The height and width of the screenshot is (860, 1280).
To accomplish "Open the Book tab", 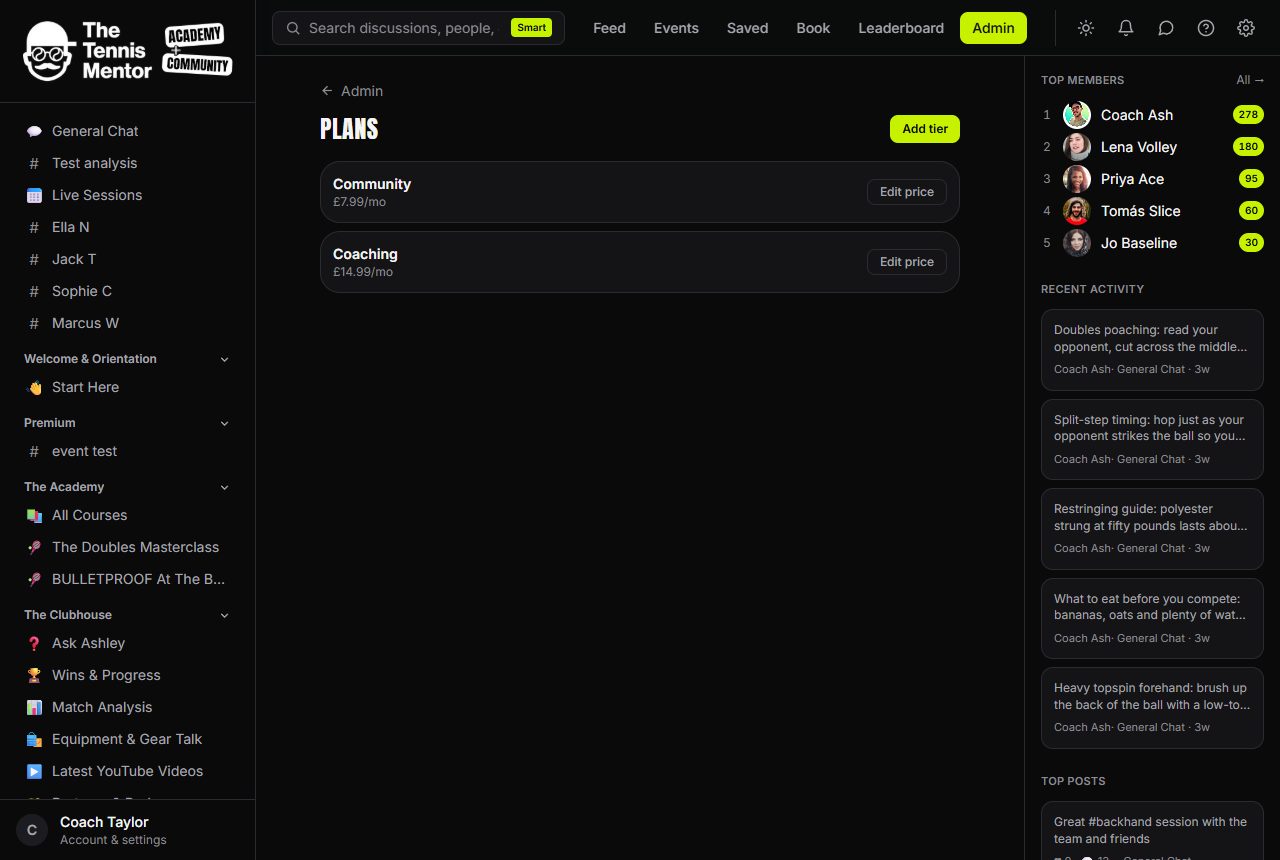I will pos(813,28).
